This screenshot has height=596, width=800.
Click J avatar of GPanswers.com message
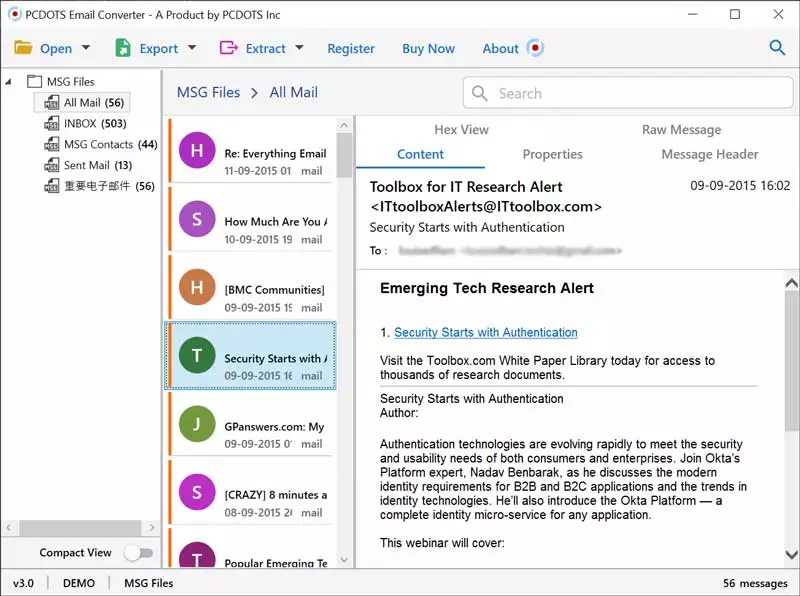(x=197, y=424)
